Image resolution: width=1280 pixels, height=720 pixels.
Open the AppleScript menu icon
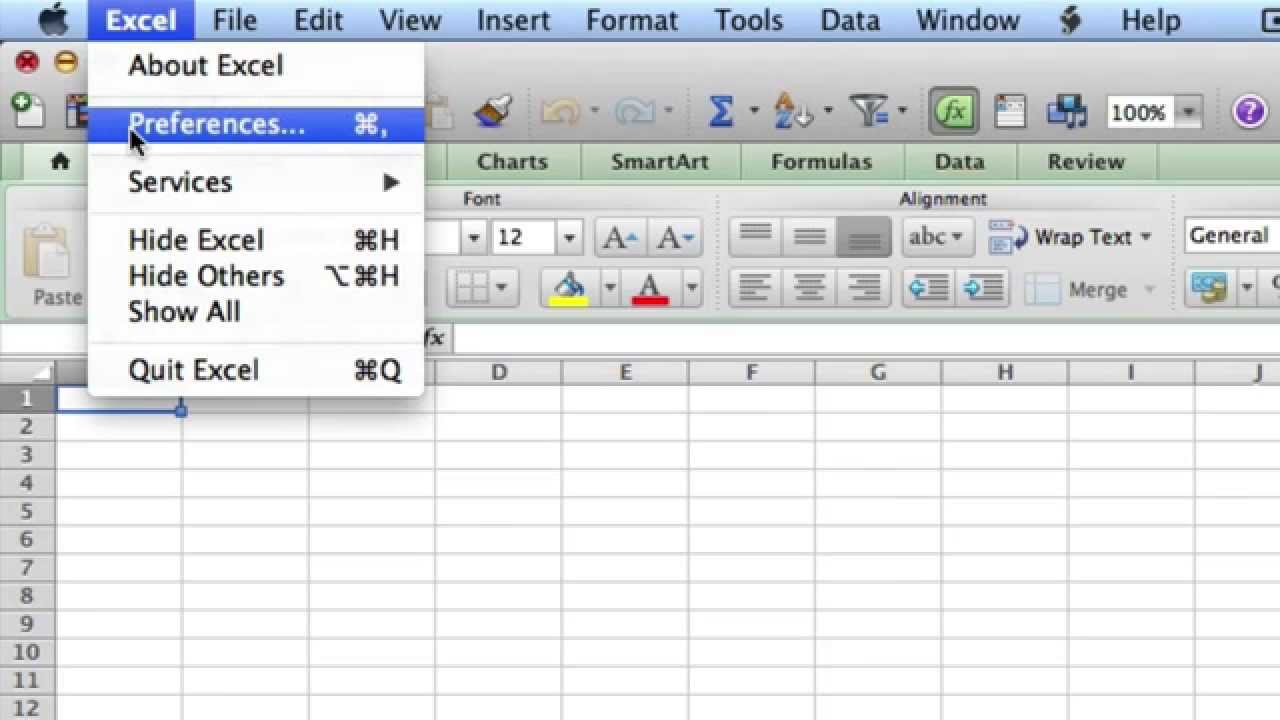(1070, 20)
